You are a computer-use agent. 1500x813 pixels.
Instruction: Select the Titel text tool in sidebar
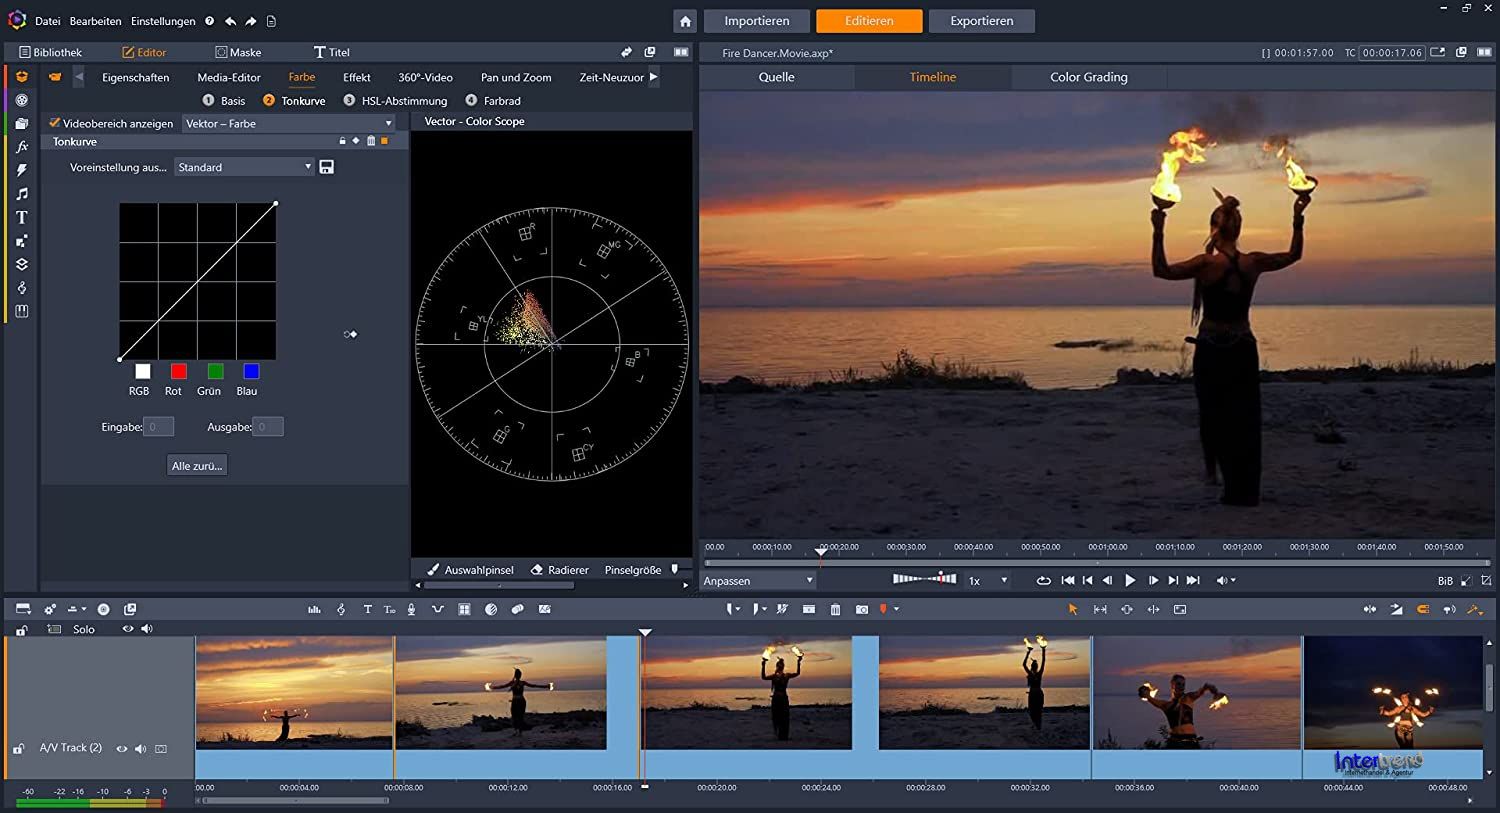tap(21, 217)
